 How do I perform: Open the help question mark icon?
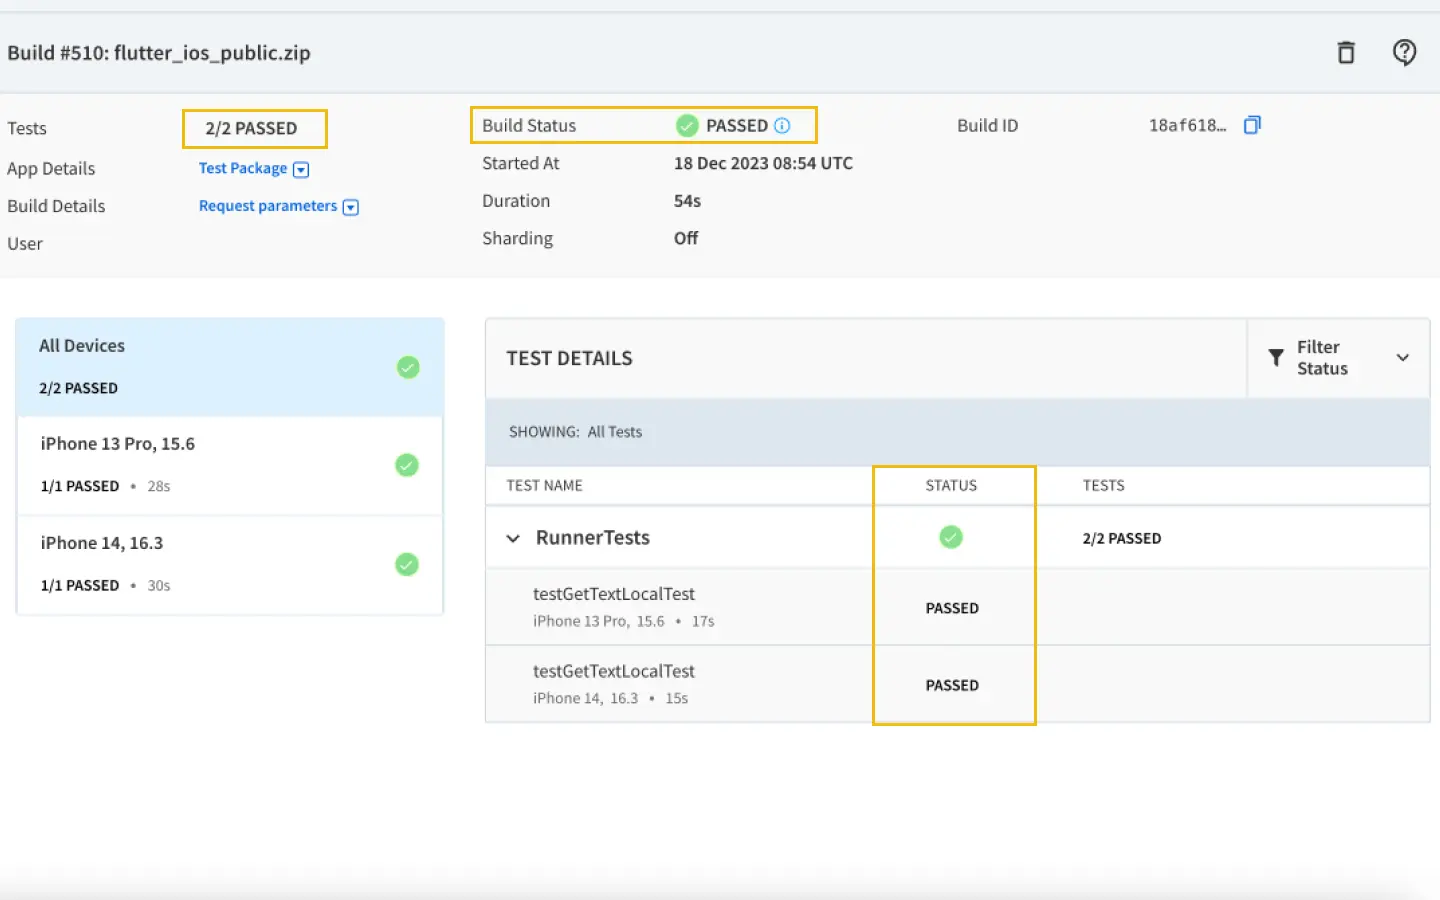tap(1404, 52)
